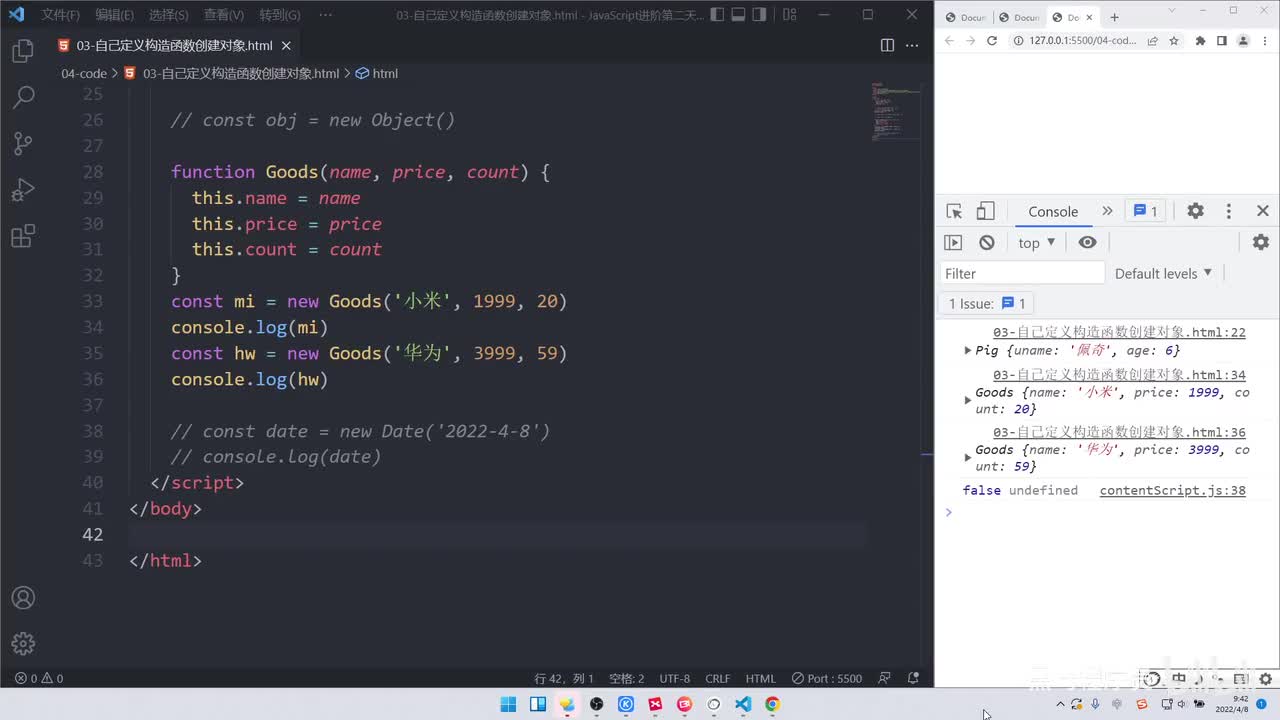1280x720 pixels.
Task: Open the Manage gear in VS Code
Action: click(23, 644)
